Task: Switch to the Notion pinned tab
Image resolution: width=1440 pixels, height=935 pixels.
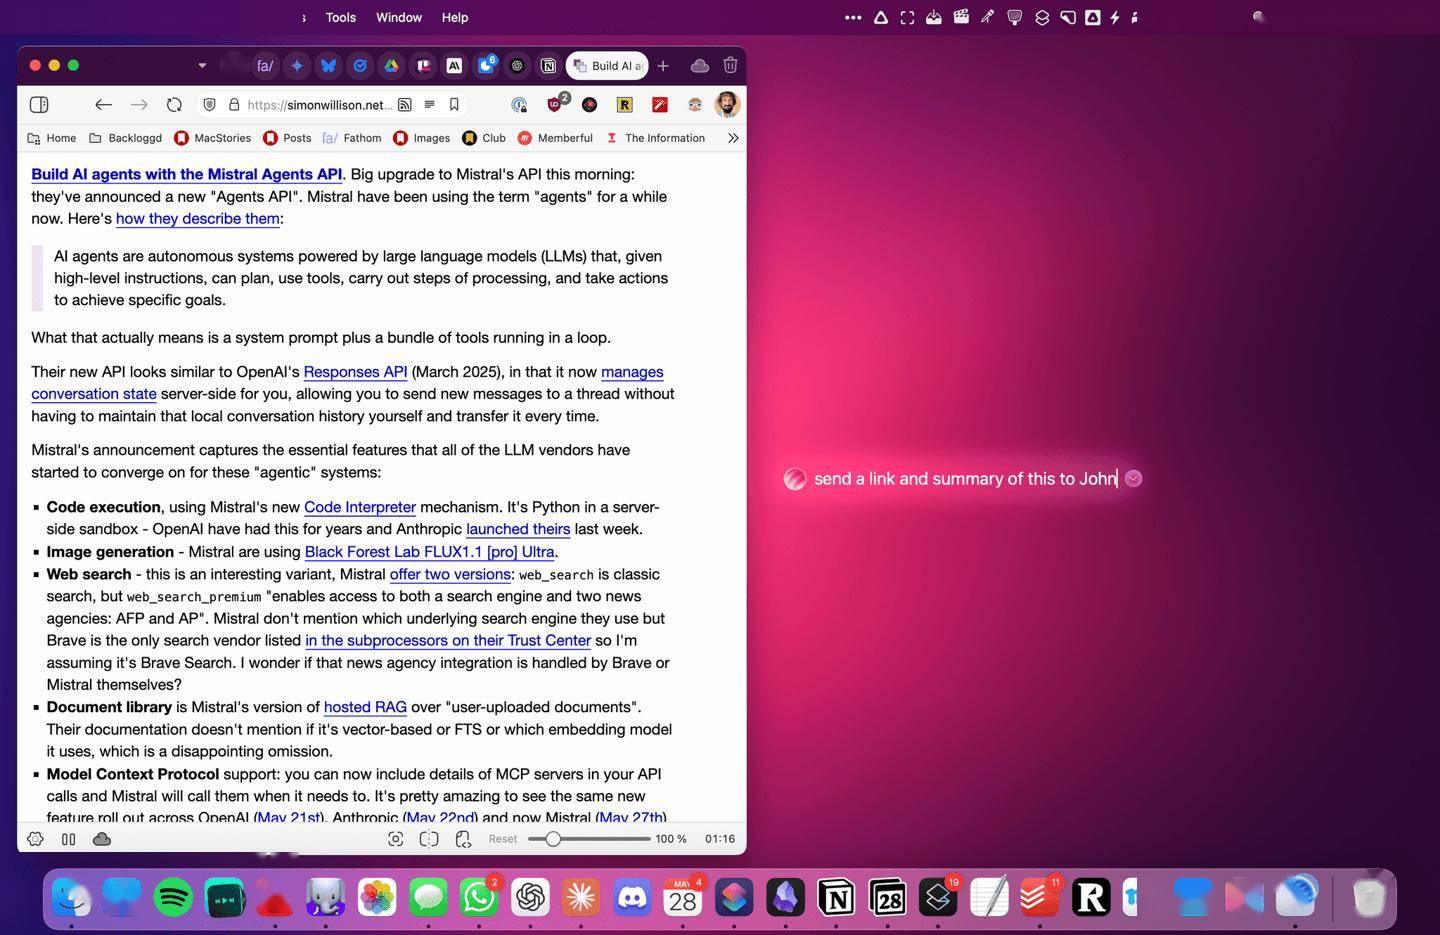Action: point(548,66)
